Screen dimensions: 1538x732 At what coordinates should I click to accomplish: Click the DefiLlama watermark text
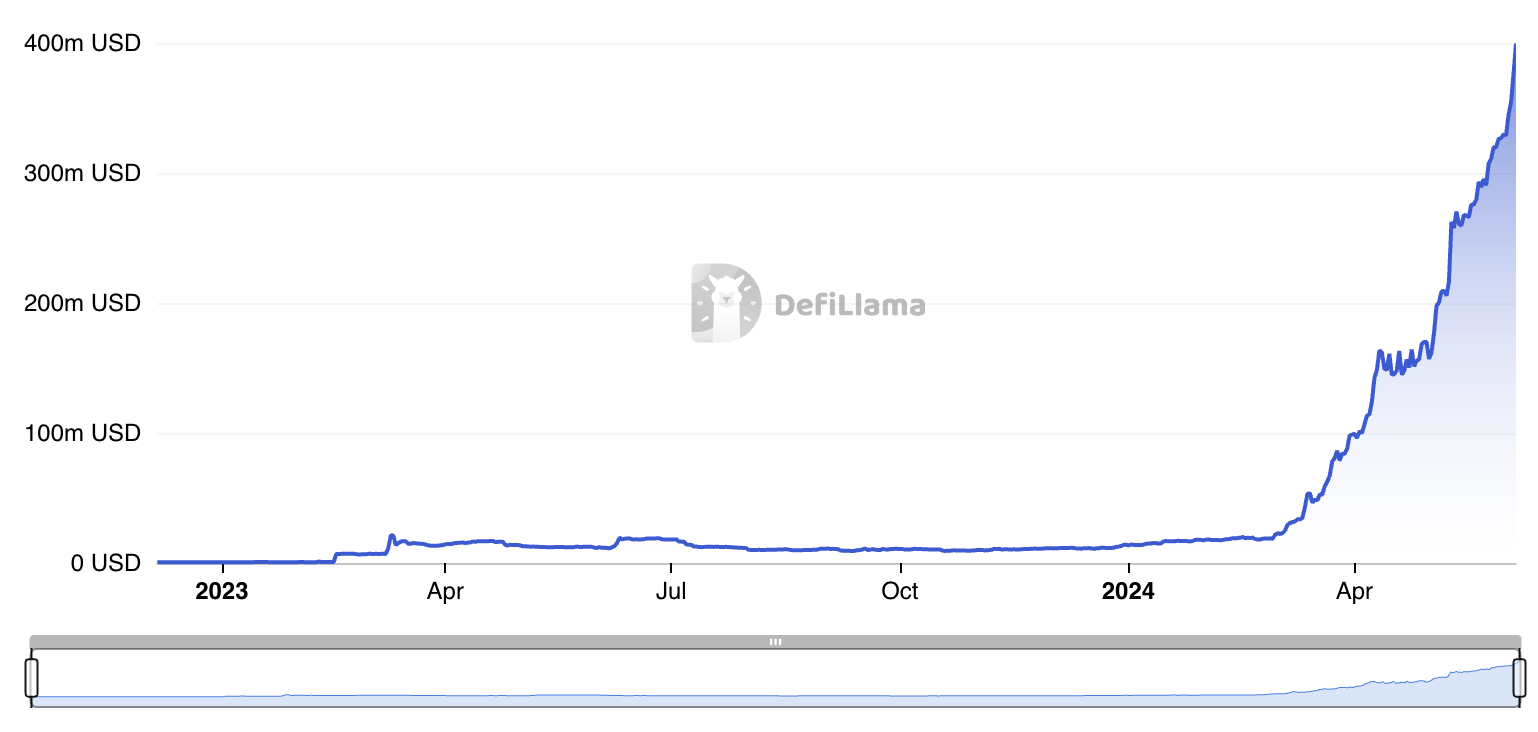point(850,305)
